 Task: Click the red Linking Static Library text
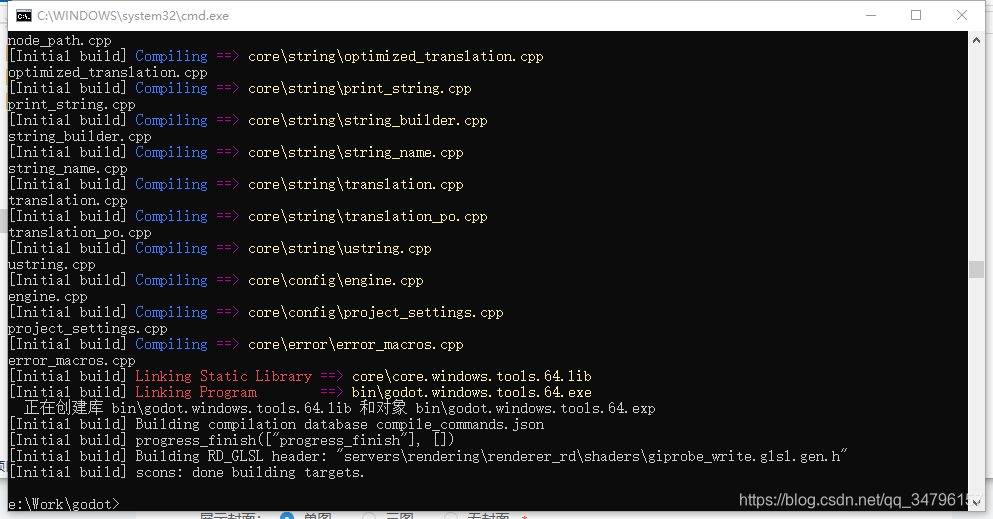[x=224, y=376]
